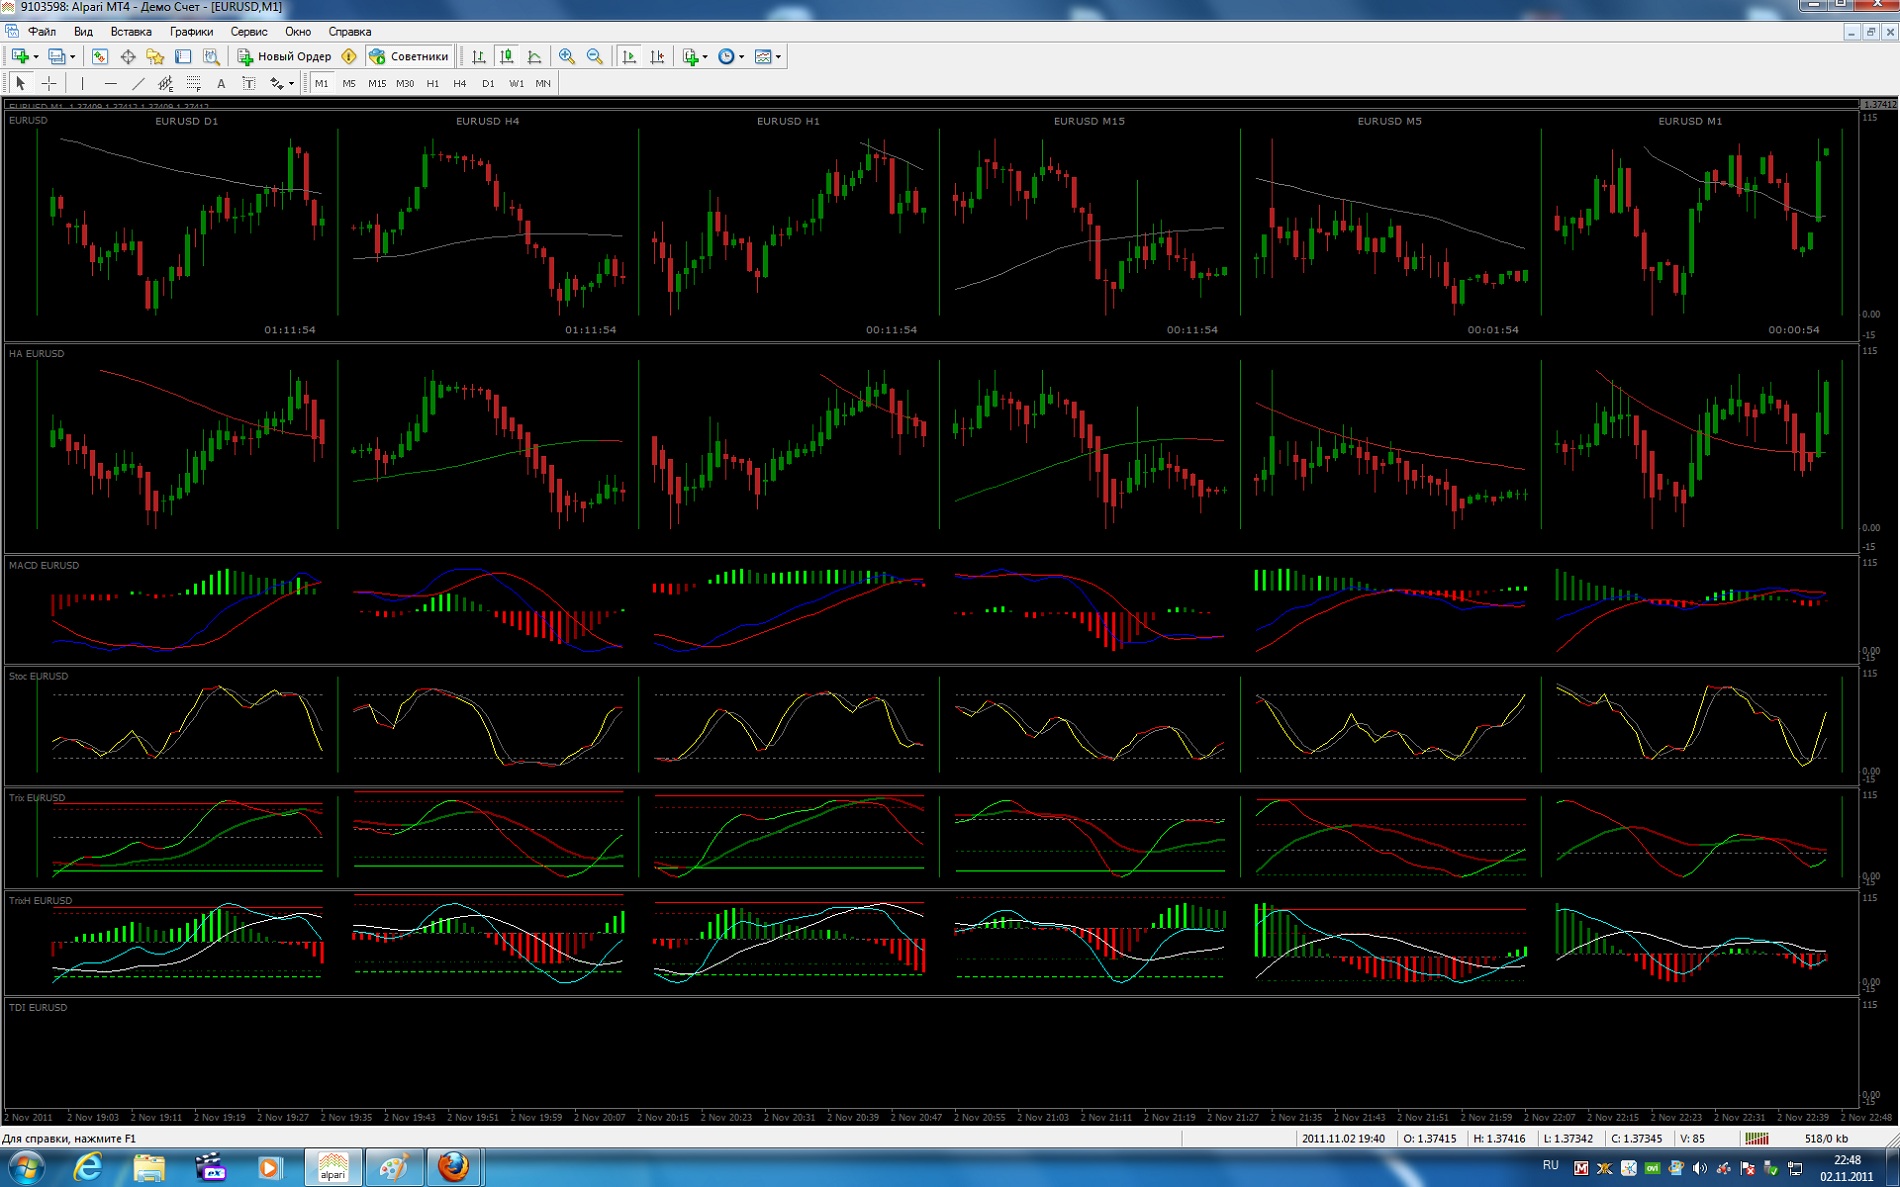
Task: Open the Strategy Tester magnifier icon
Action: (211, 56)
